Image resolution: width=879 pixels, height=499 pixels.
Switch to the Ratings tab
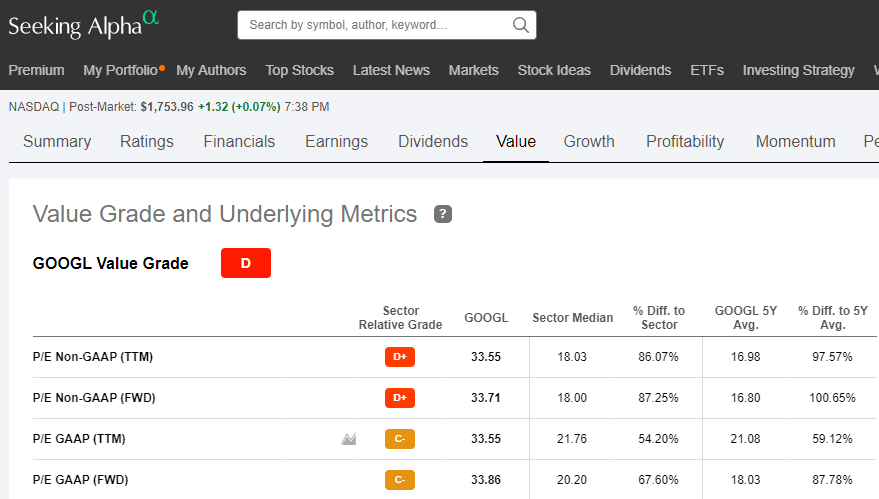(x=147, y=141)
